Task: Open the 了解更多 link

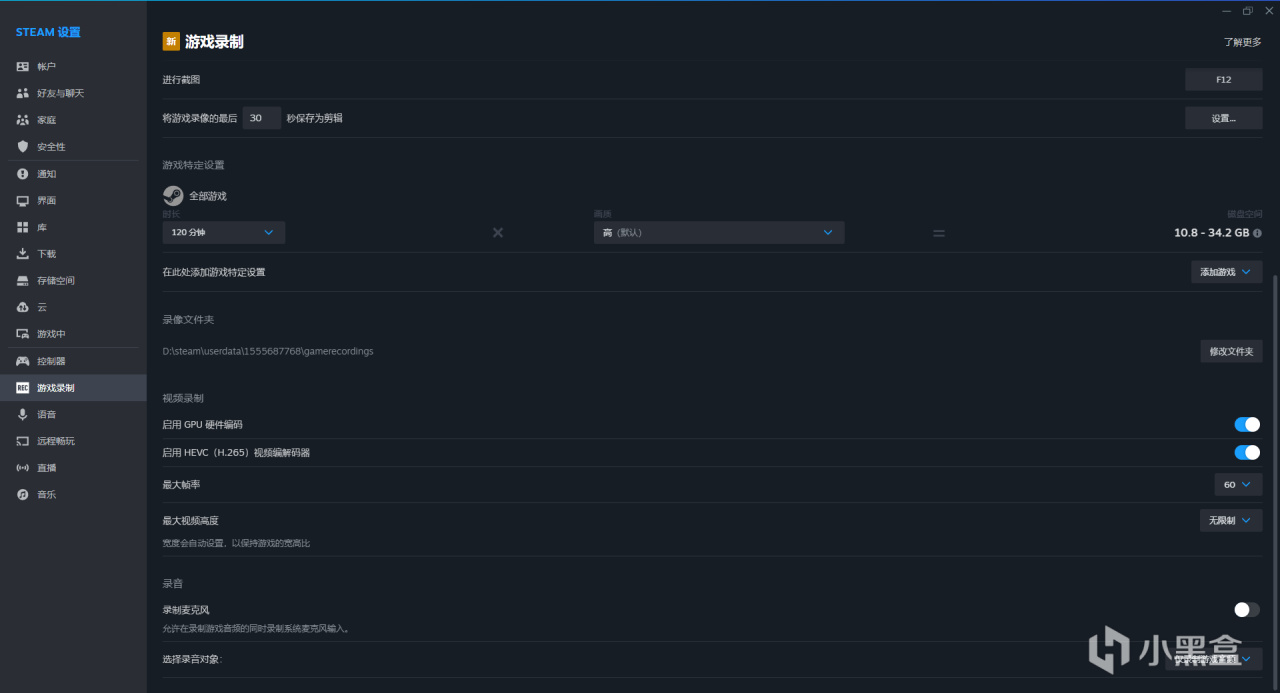Action: 1243,42
